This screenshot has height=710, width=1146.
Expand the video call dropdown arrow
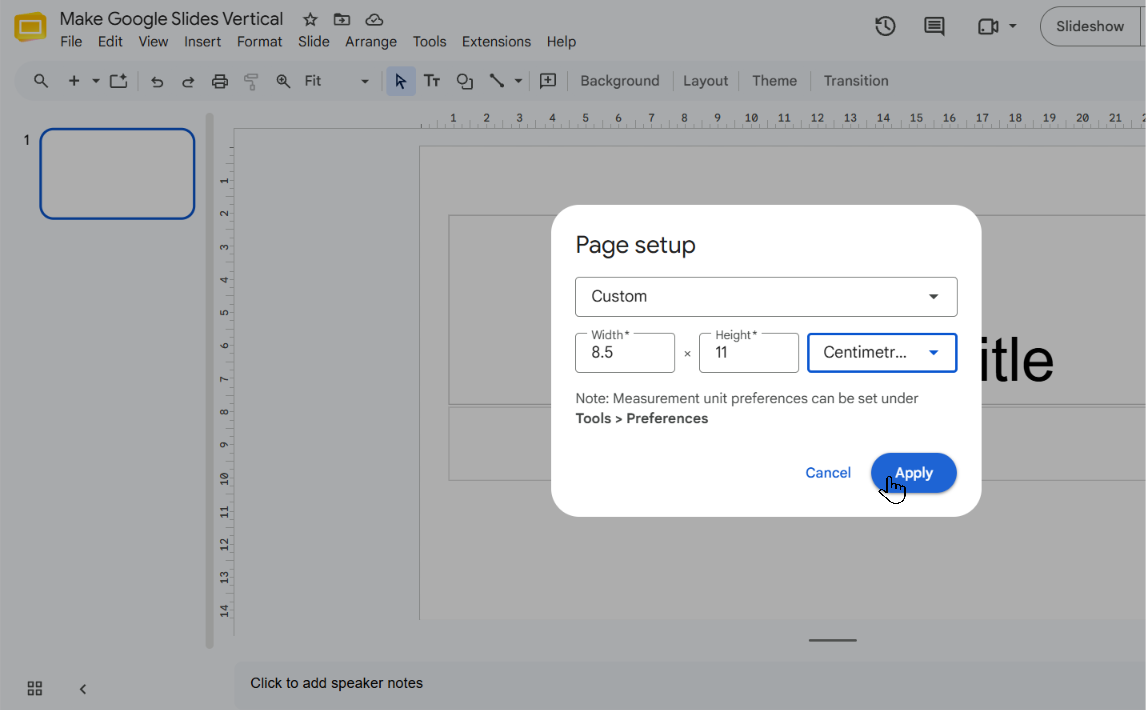[1012, 26]
